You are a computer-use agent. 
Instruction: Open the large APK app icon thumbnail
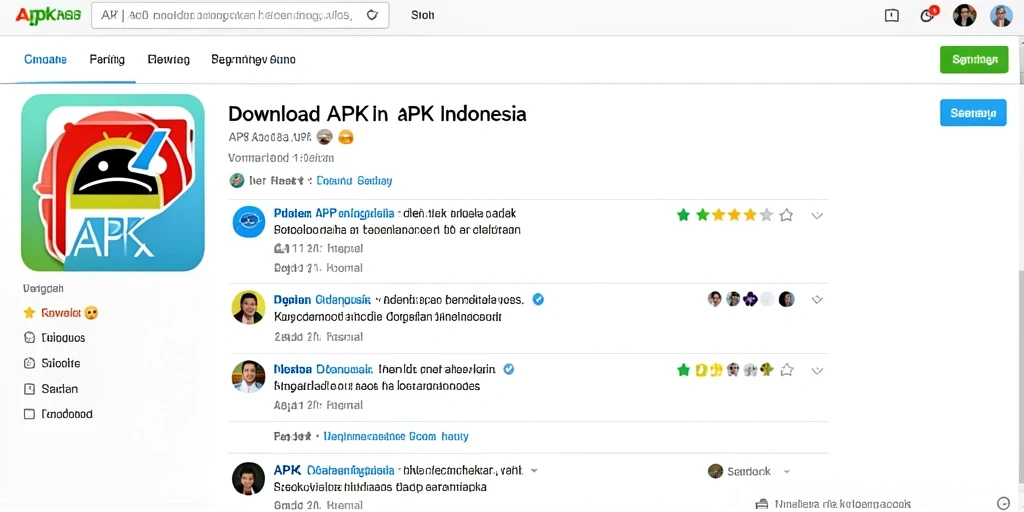tap(113, 182)
